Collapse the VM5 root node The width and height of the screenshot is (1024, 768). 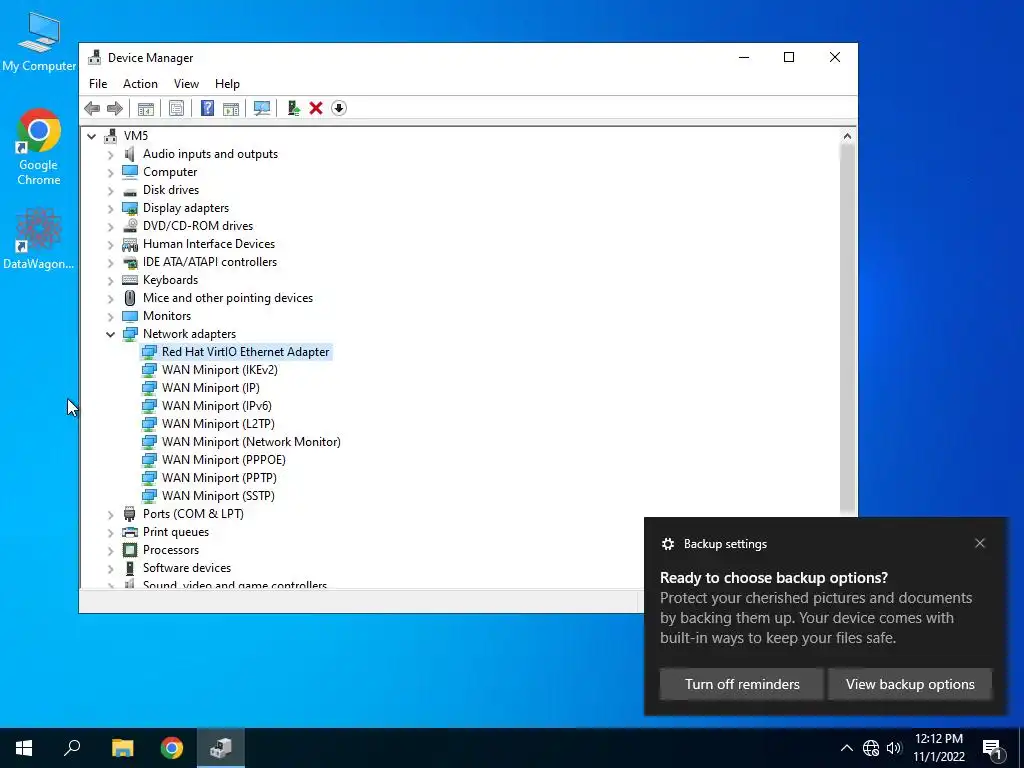pos(91,136)
